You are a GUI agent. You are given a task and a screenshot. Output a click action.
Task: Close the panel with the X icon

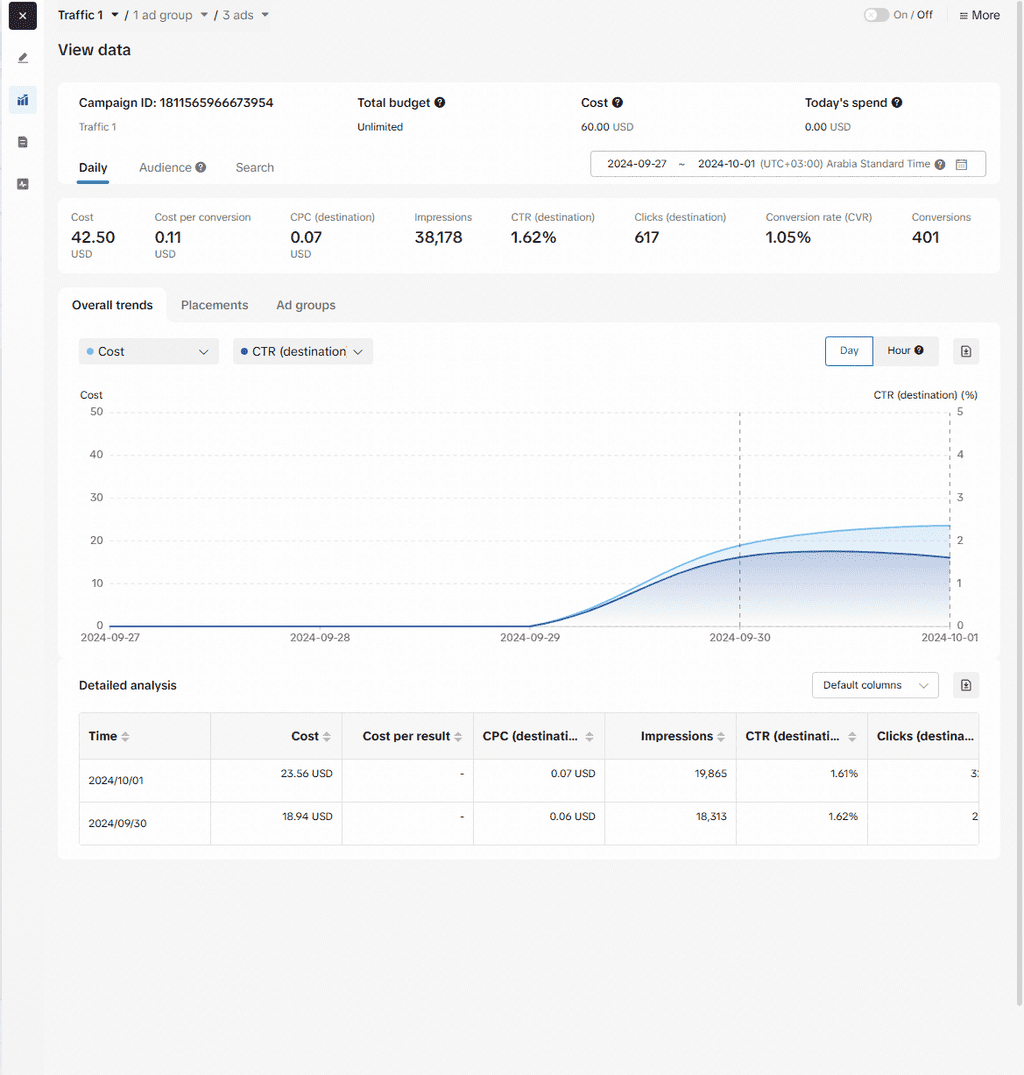[23, 16]
